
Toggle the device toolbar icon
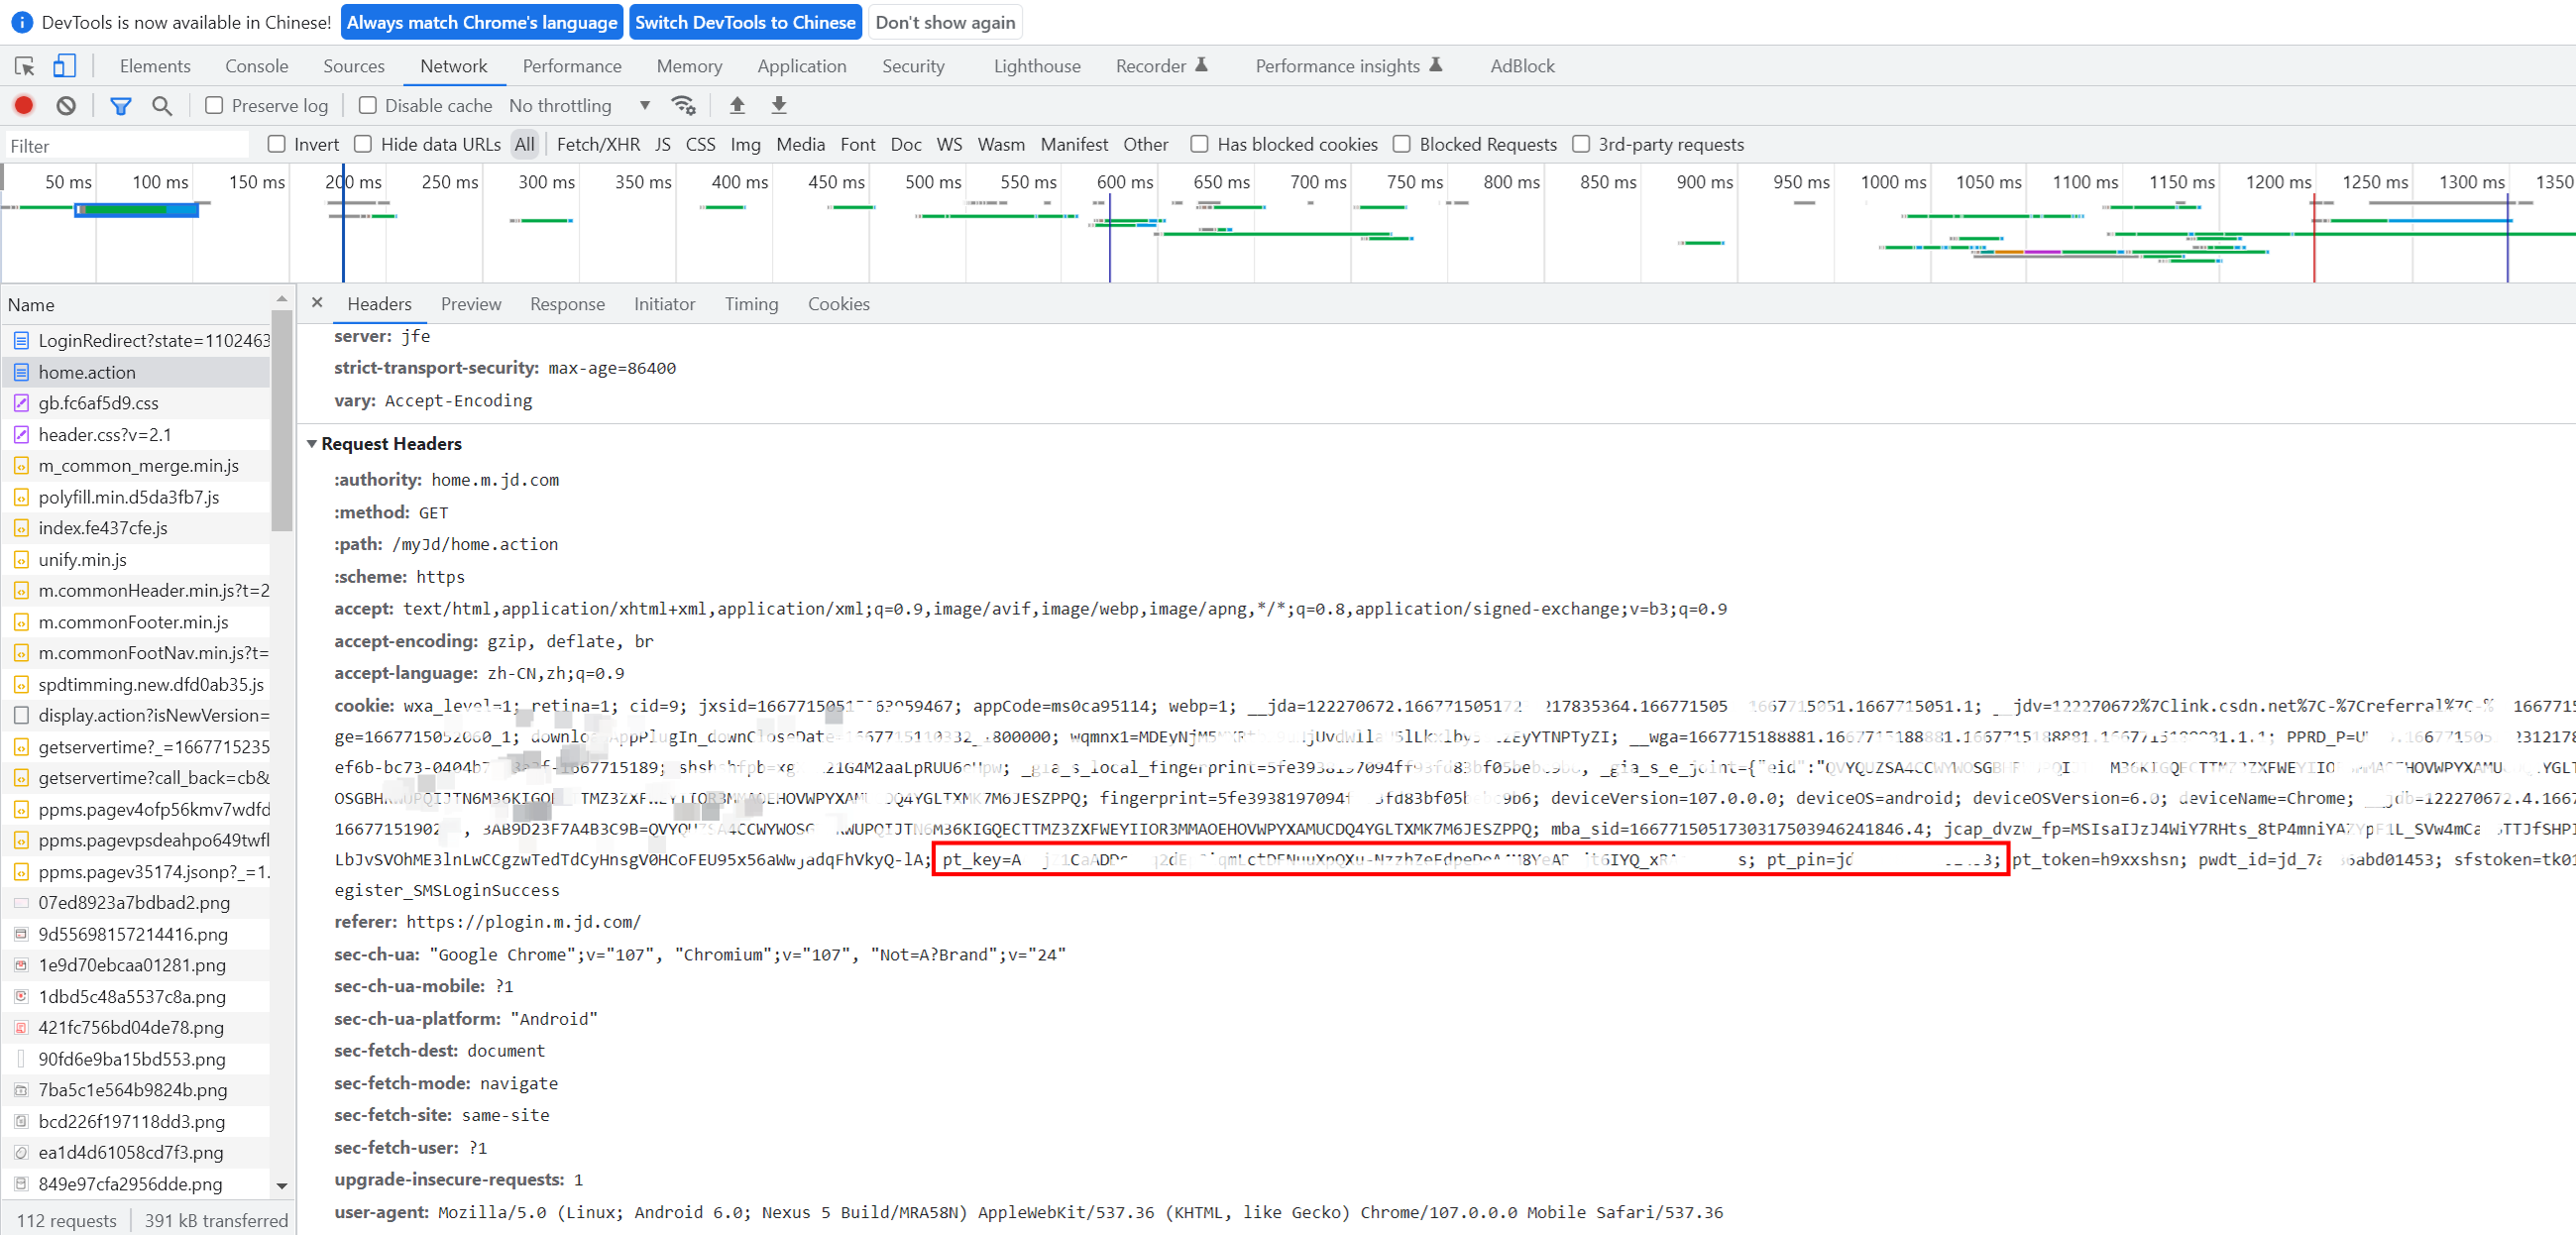64,66
